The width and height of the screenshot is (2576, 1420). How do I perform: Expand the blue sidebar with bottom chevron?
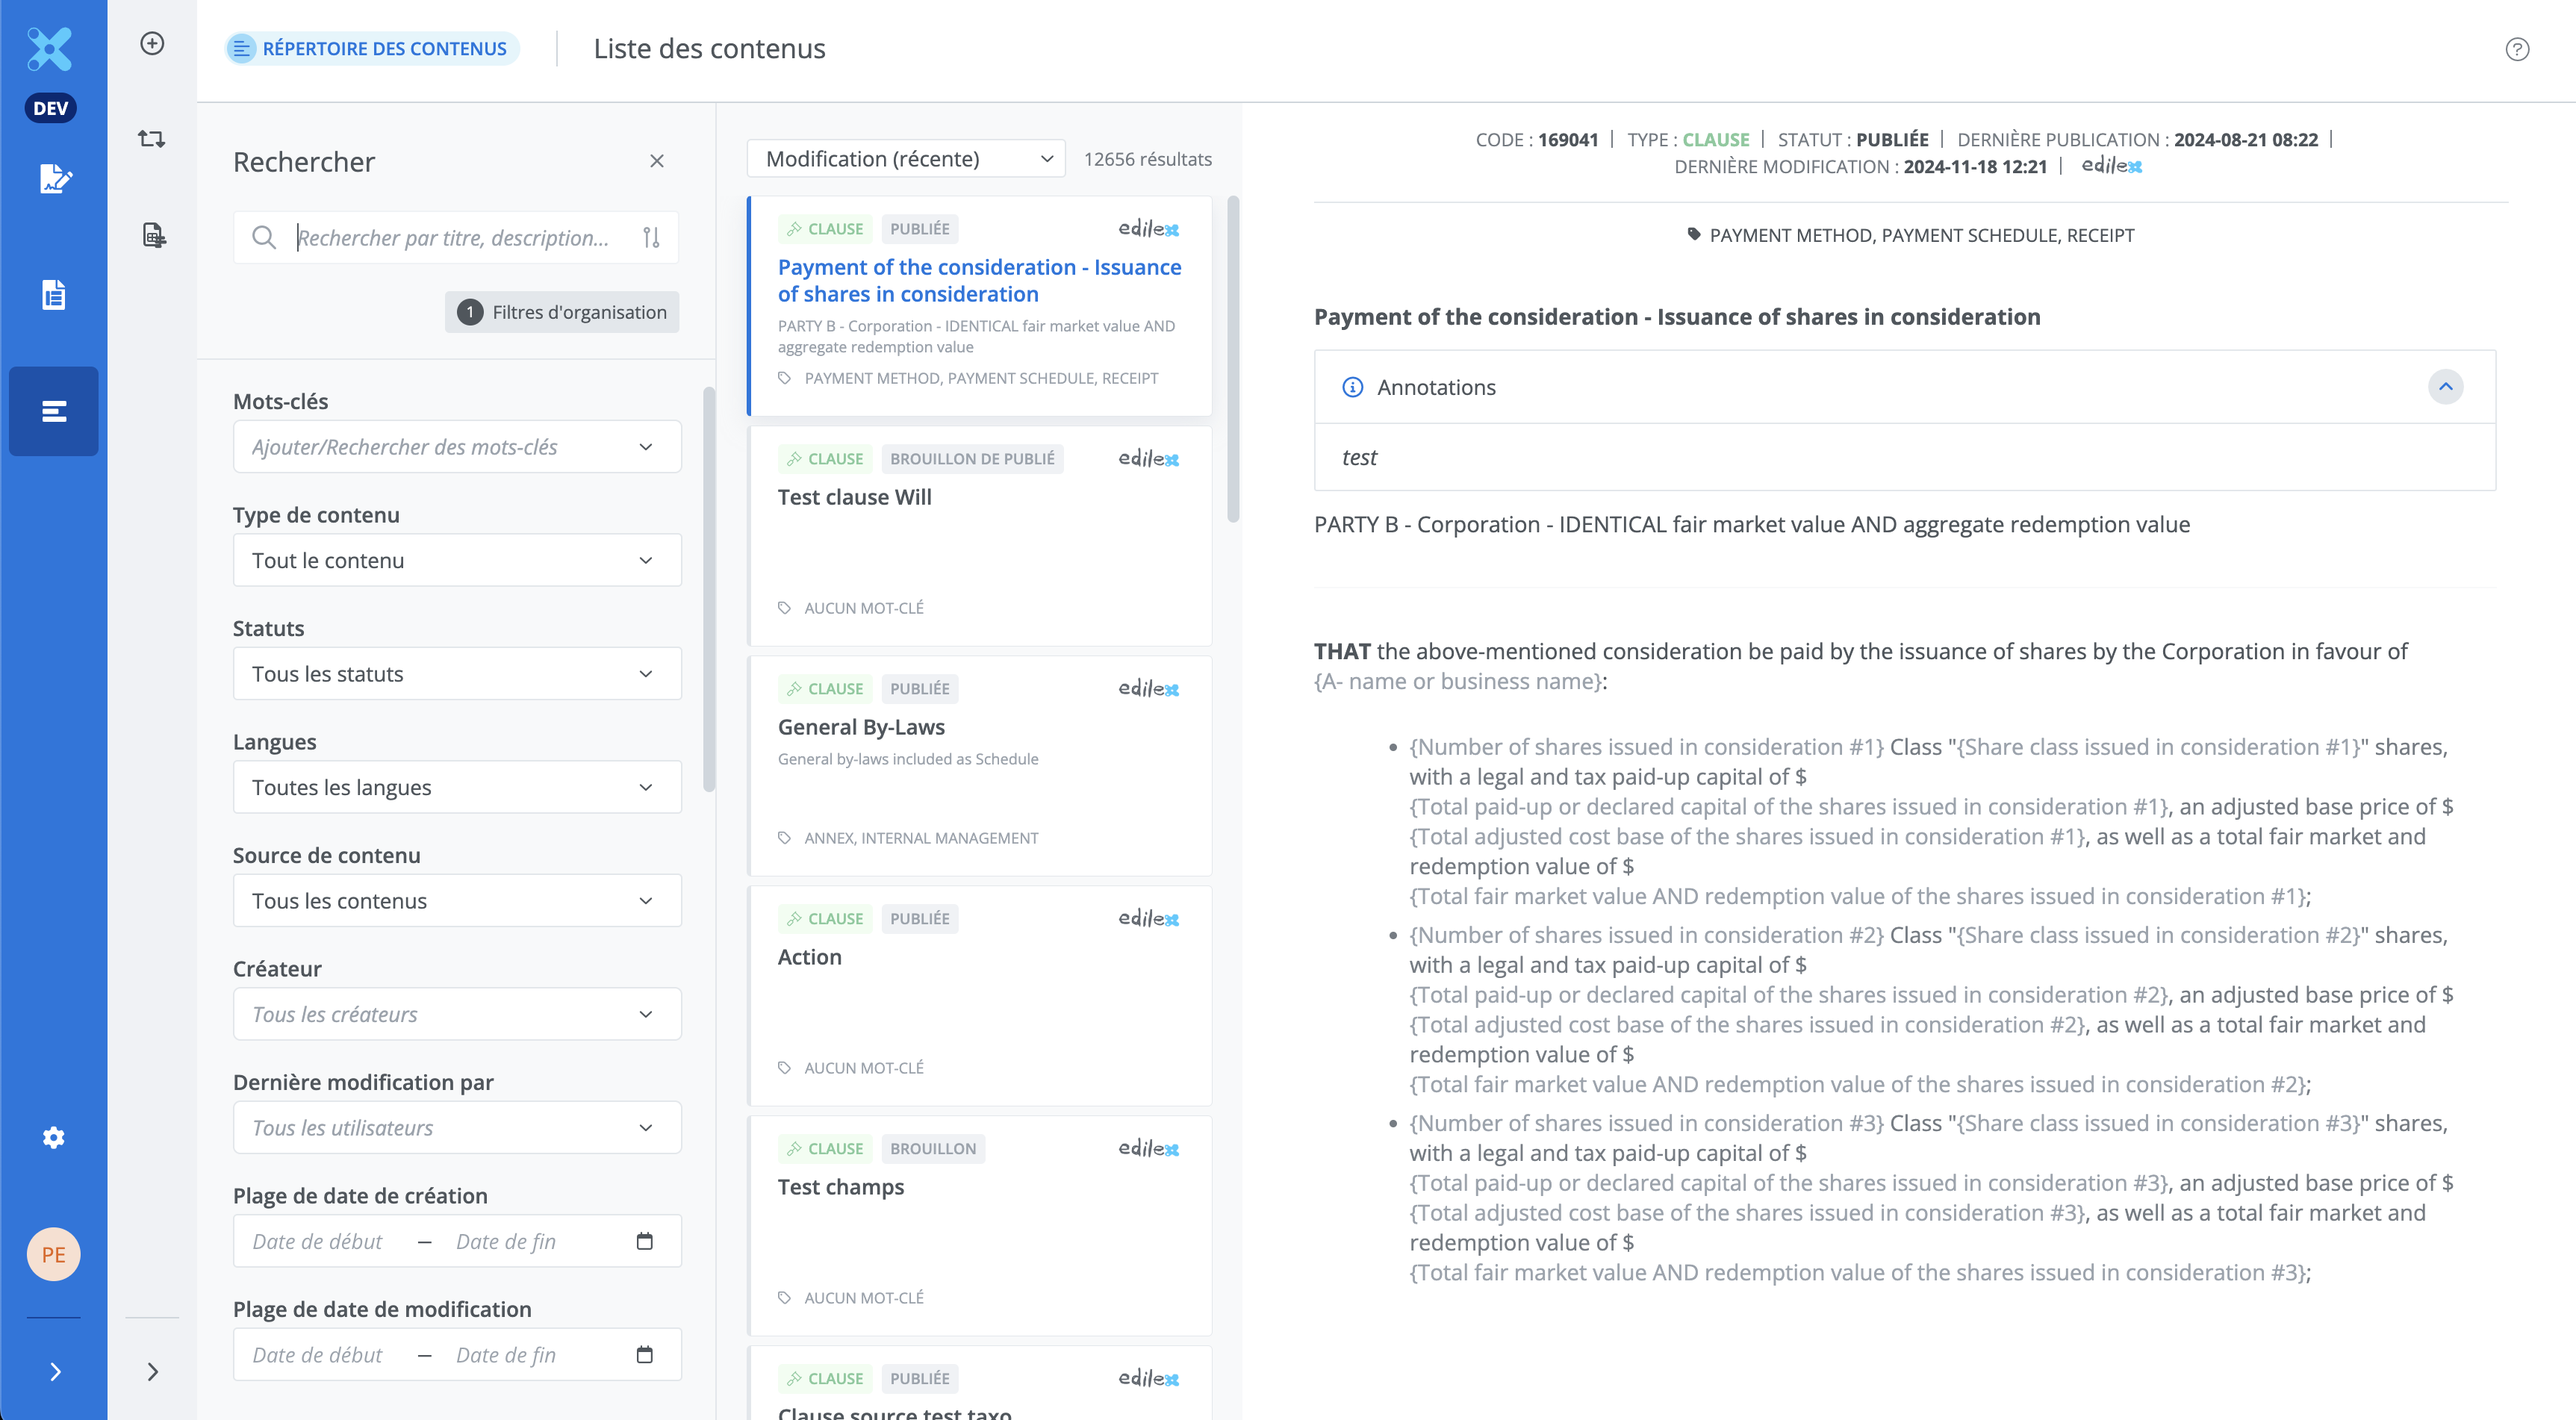tap(54, 1371)
